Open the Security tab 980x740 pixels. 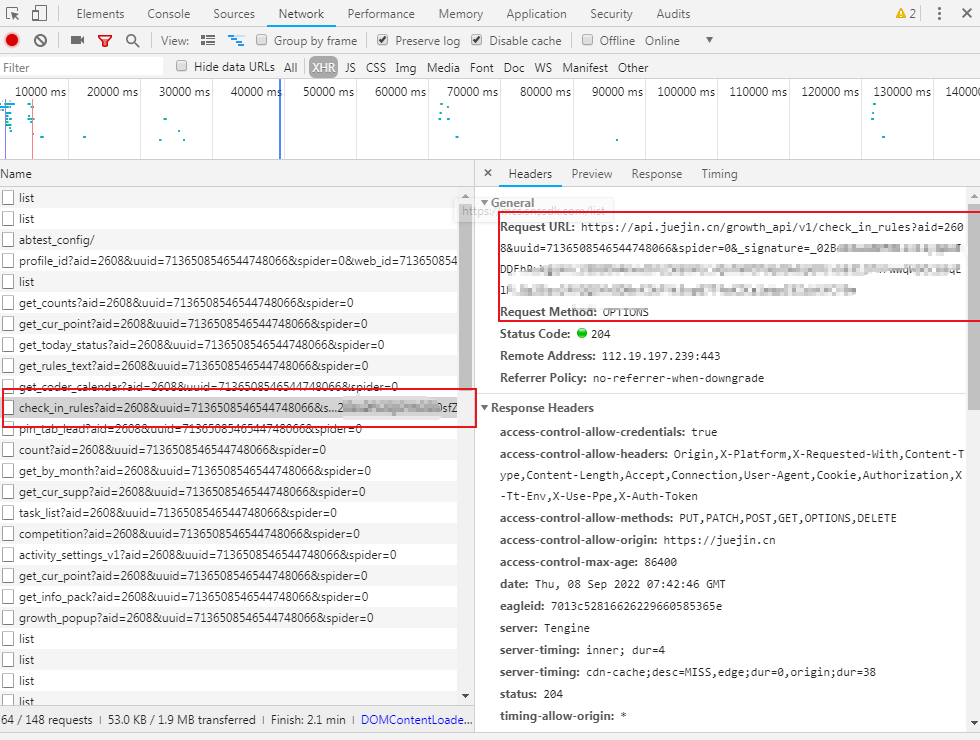[x=611, y=14]
